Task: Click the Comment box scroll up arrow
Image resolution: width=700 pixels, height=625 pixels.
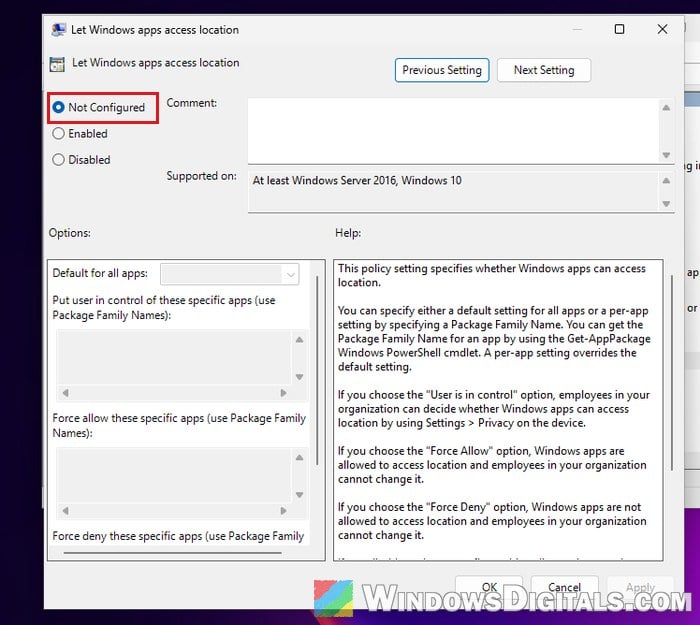Action: [x=666, y=108]
